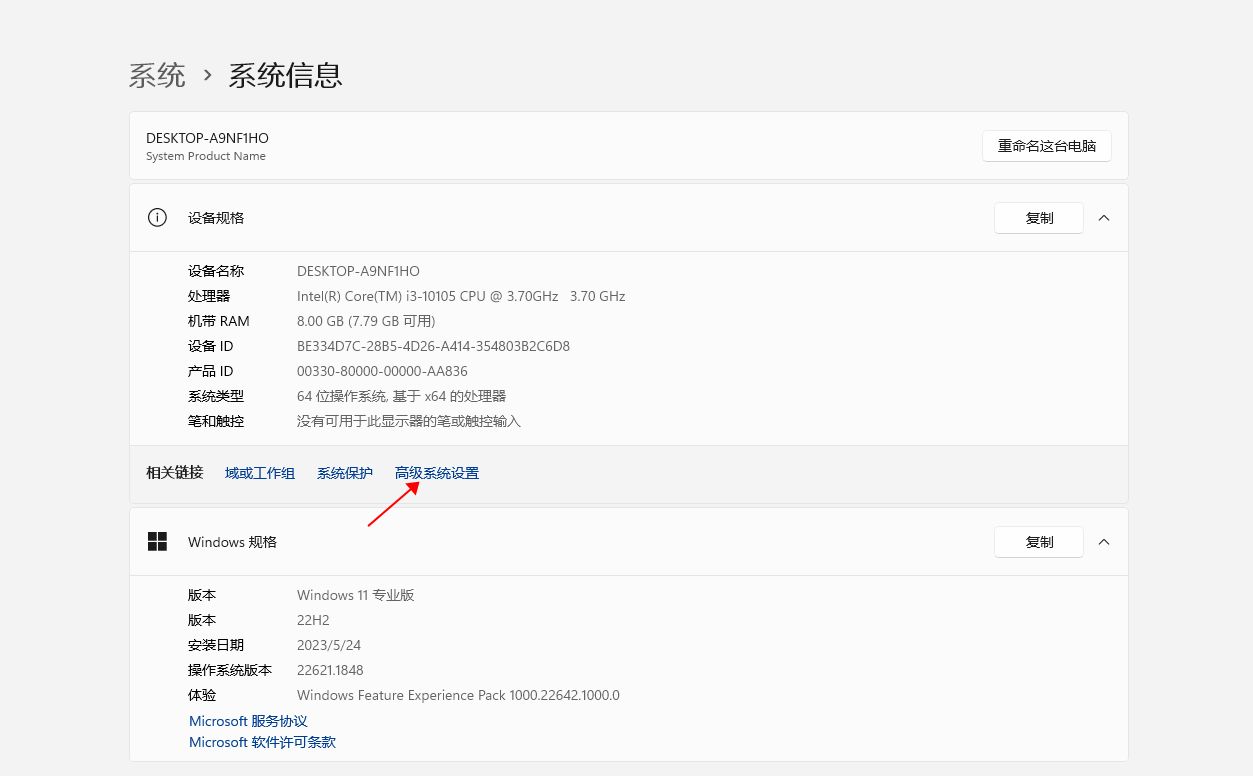The width and height of the screenshot is (1253, 776).
Task: Select the 操作系统版本 value 22621.1848
Action: click(x=330, y=670)
